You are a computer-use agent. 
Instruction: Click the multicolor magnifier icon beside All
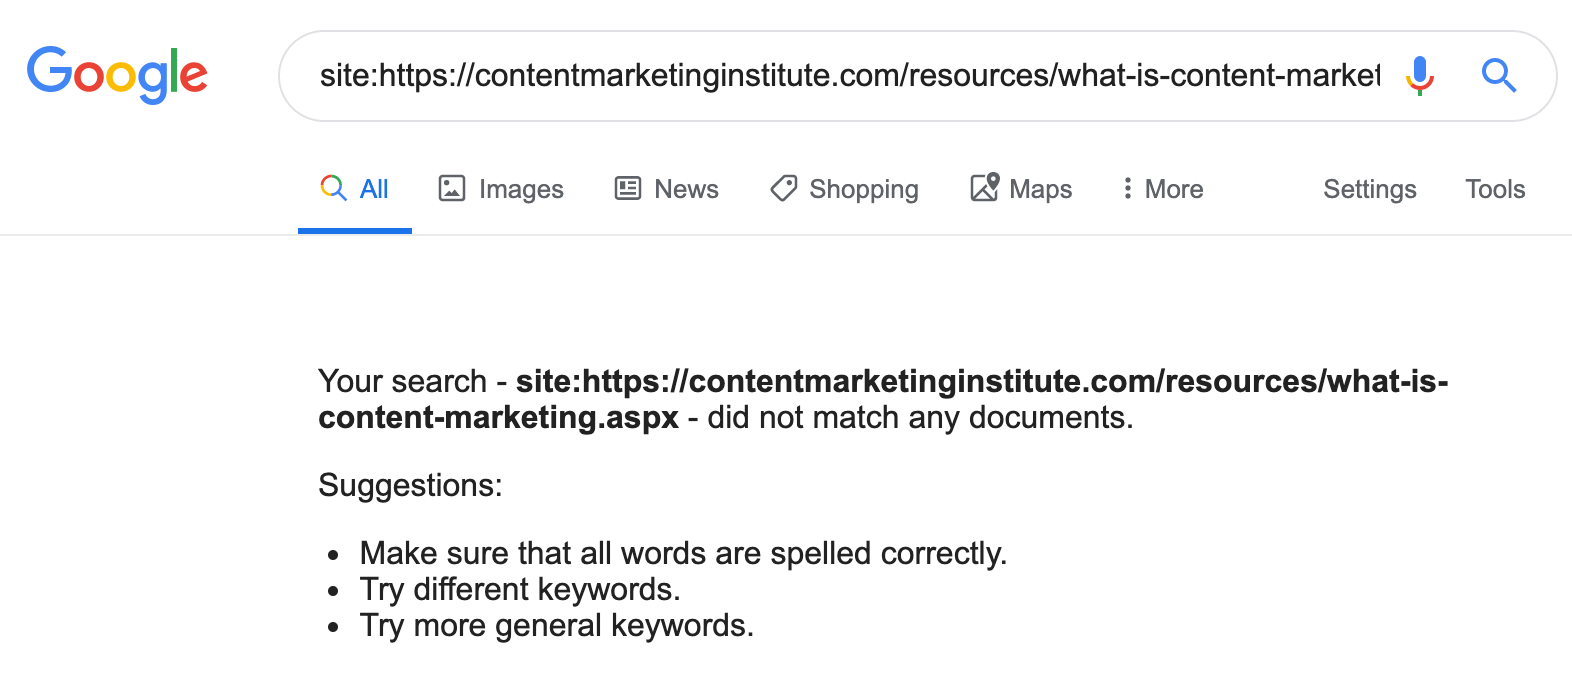click(x=333, y=188)
